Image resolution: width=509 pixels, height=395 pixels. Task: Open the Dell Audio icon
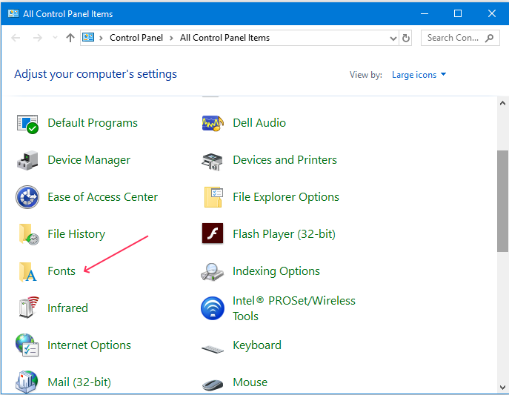click(213, 123)
